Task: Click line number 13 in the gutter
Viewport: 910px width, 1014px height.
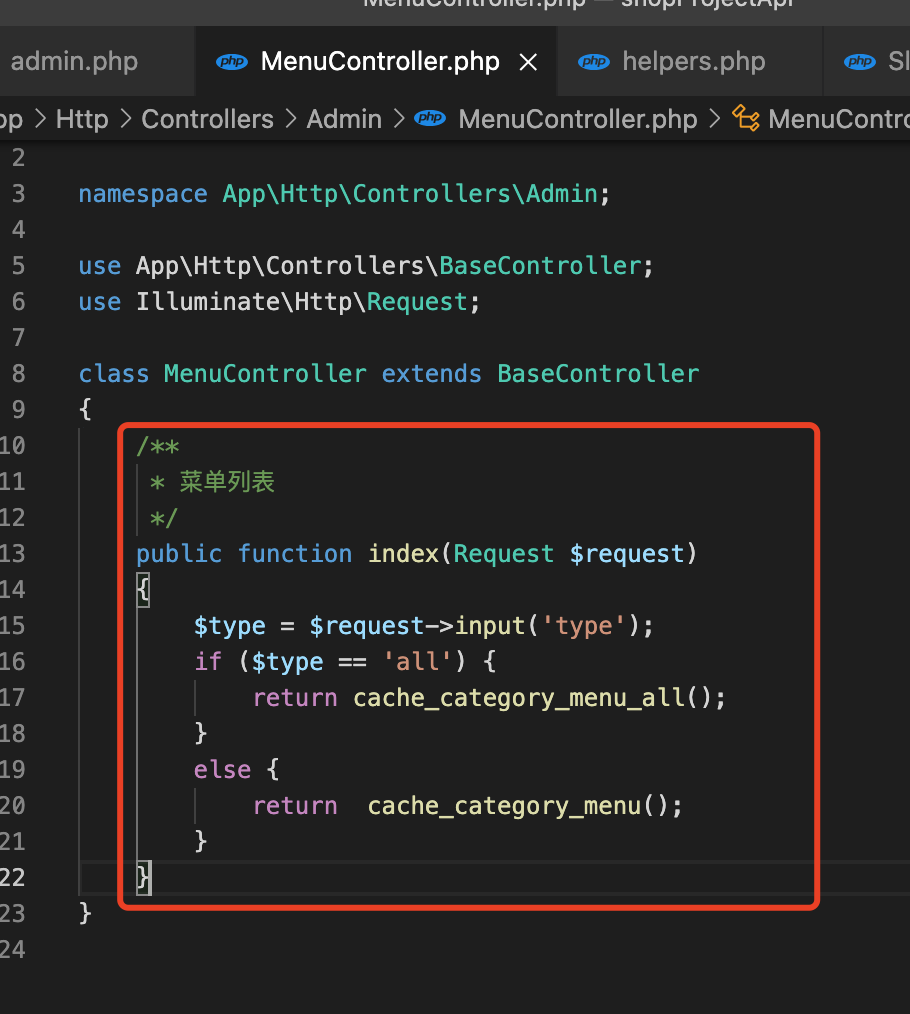Action: pyautogui.click(x=13, y=554)
